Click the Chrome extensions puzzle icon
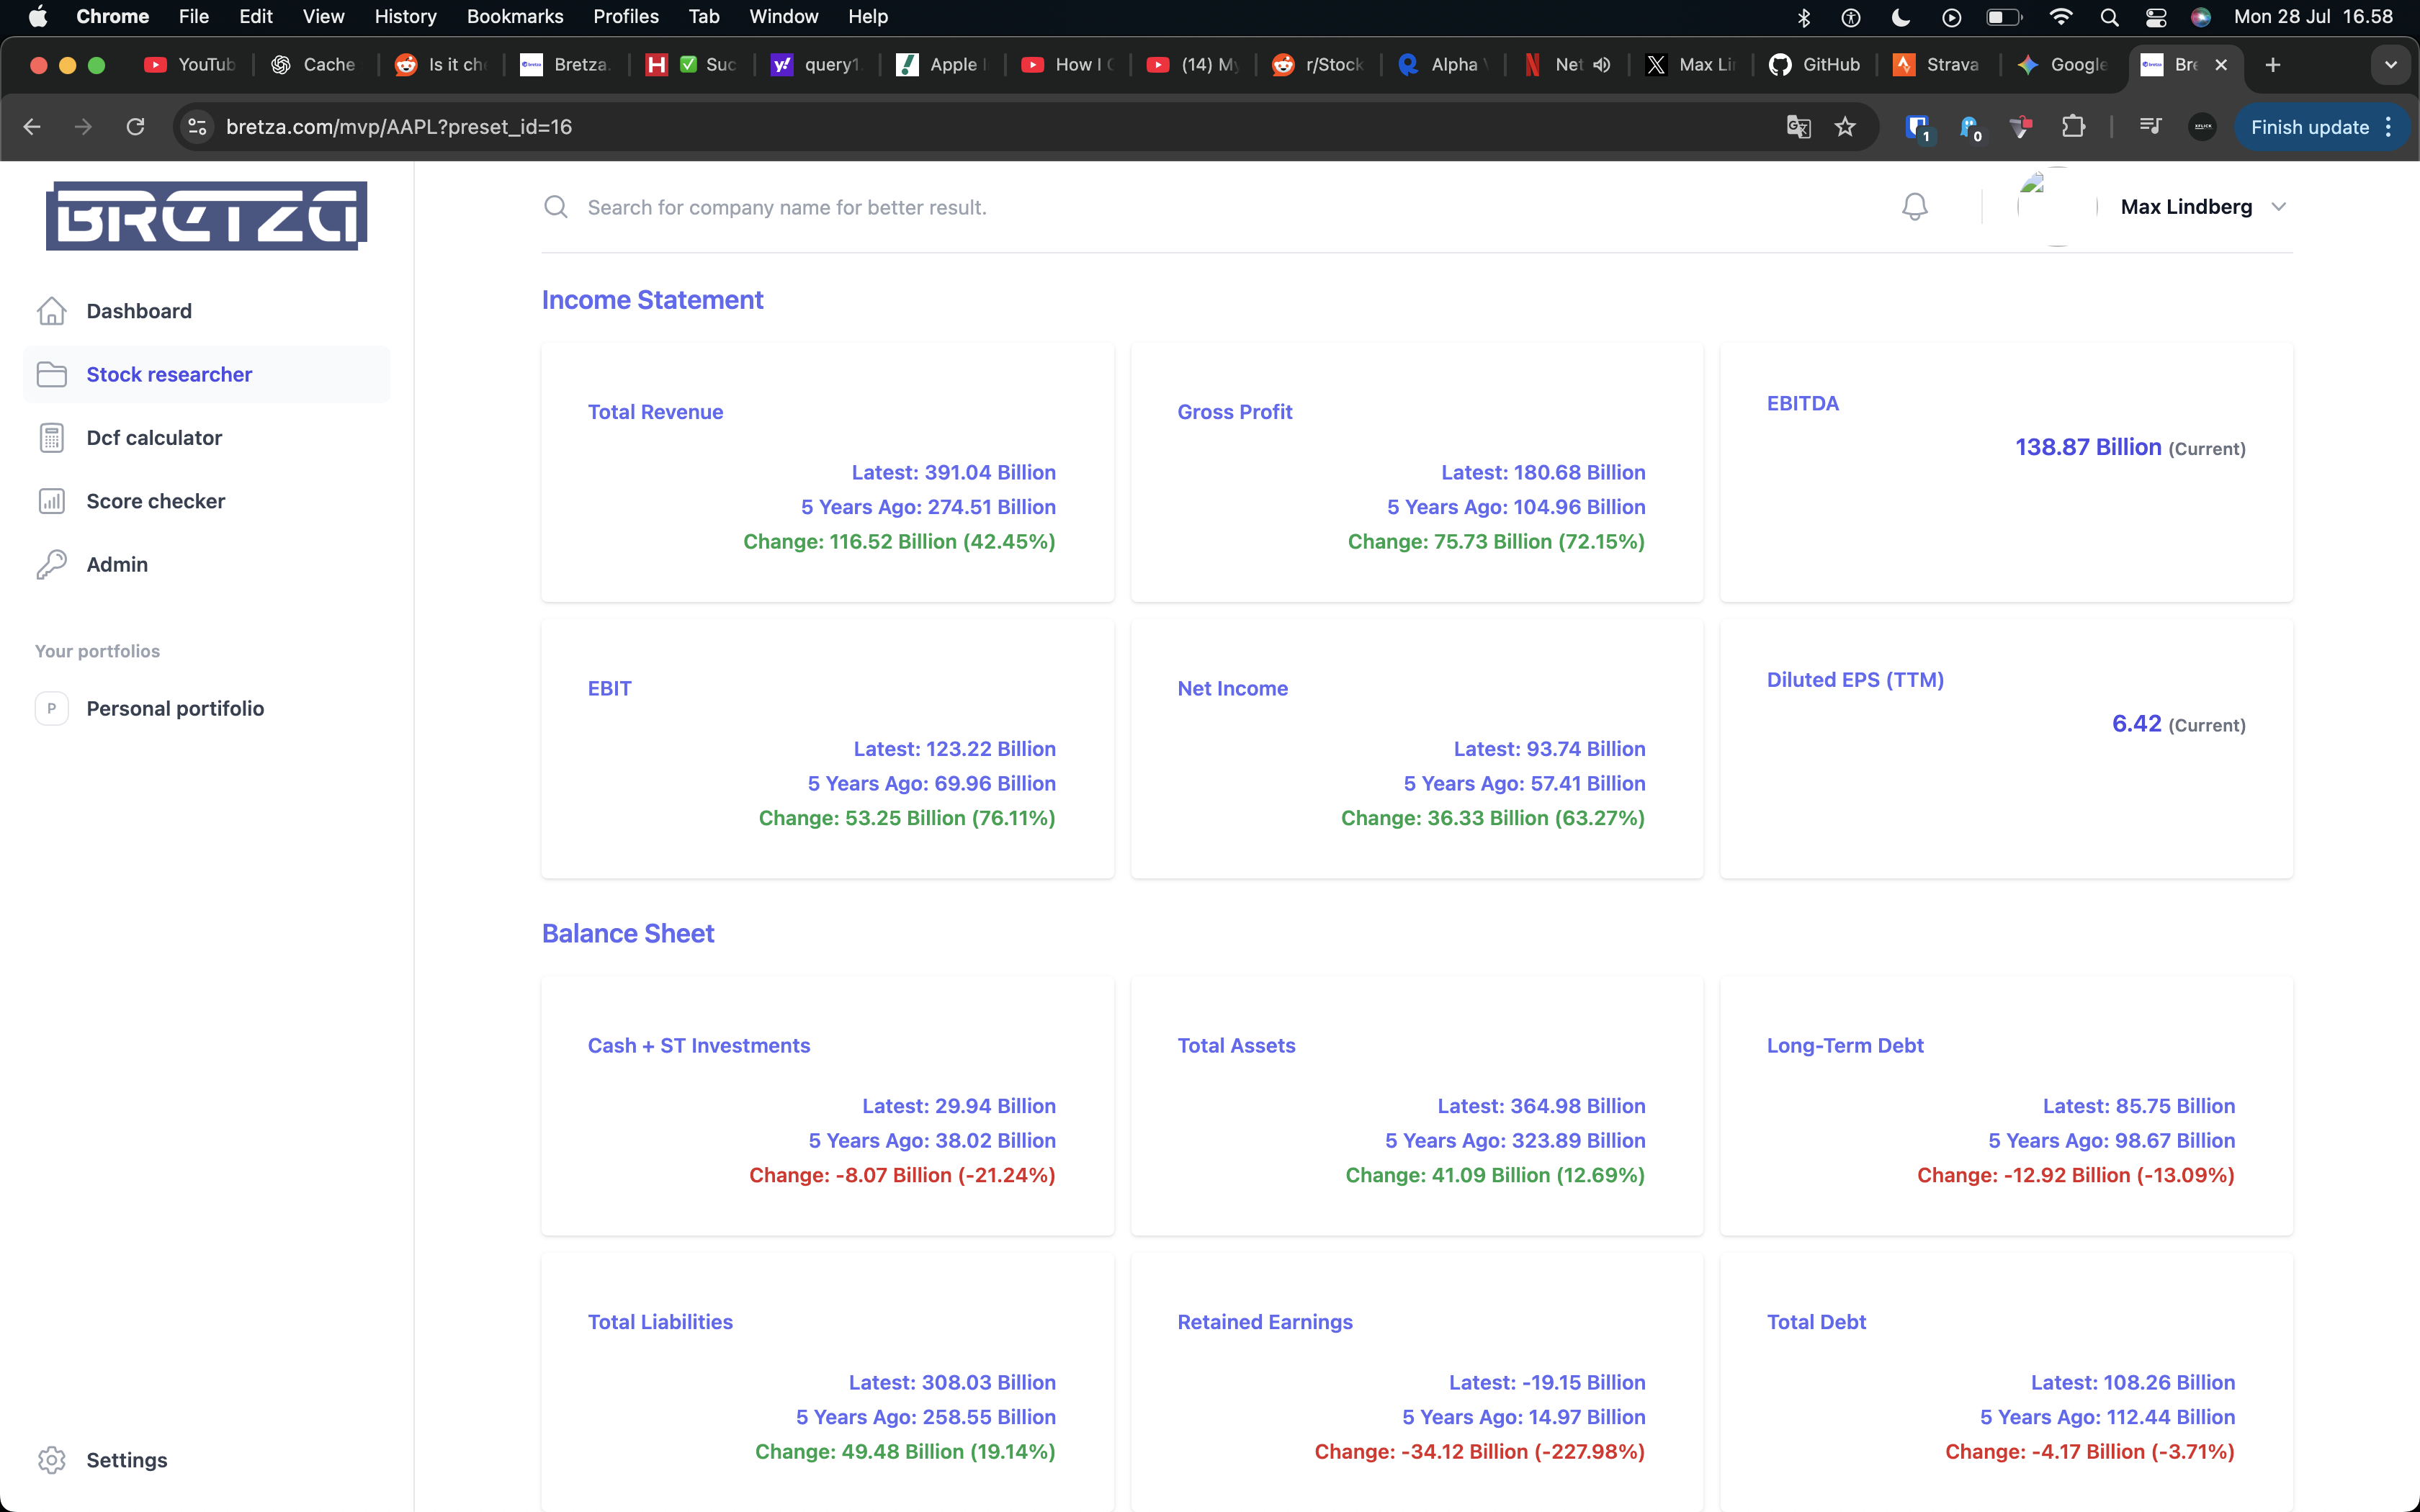2420x1512 pixels. (2073, 127)
